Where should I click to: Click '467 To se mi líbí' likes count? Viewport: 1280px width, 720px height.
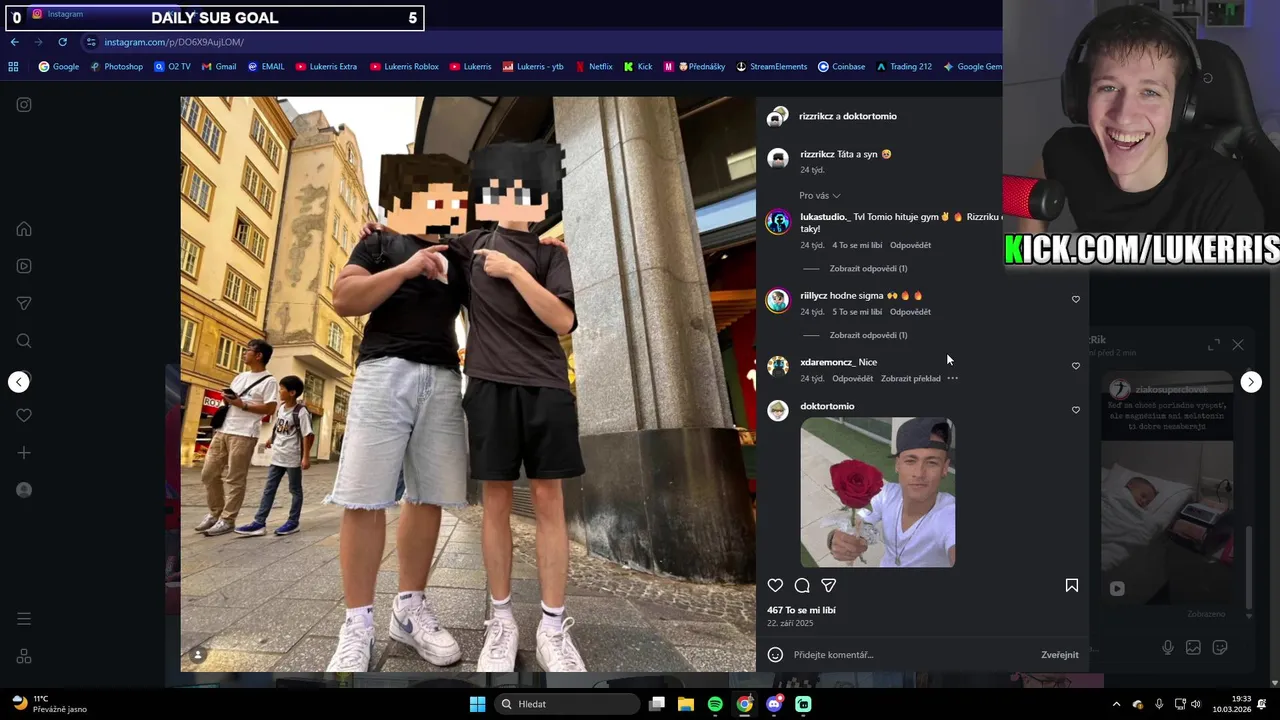click(x=801, y=610)
